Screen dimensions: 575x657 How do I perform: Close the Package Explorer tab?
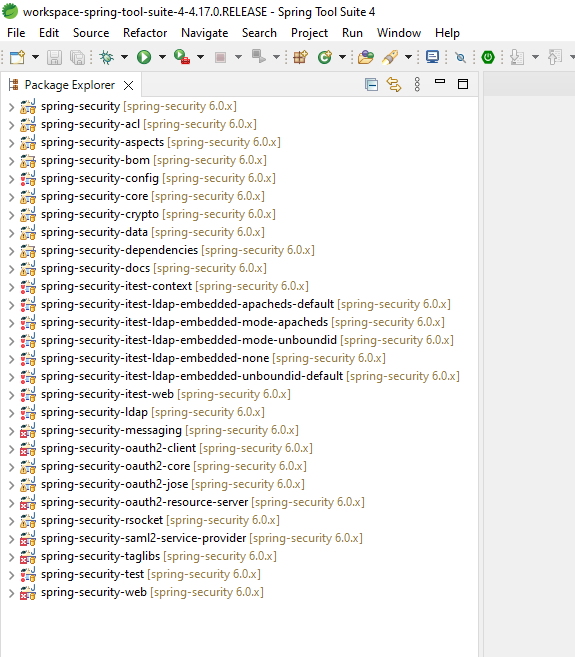[128, 85]
